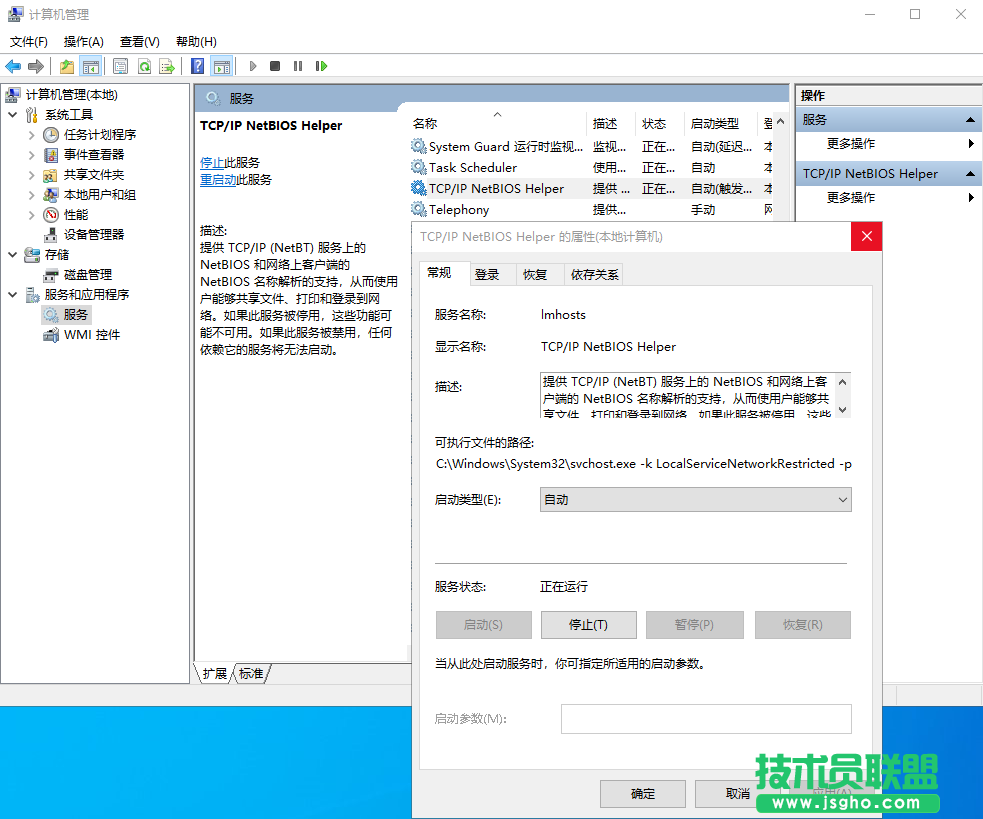
Task: Click the 停止(T) button
Action: click(x=588, y=625)
